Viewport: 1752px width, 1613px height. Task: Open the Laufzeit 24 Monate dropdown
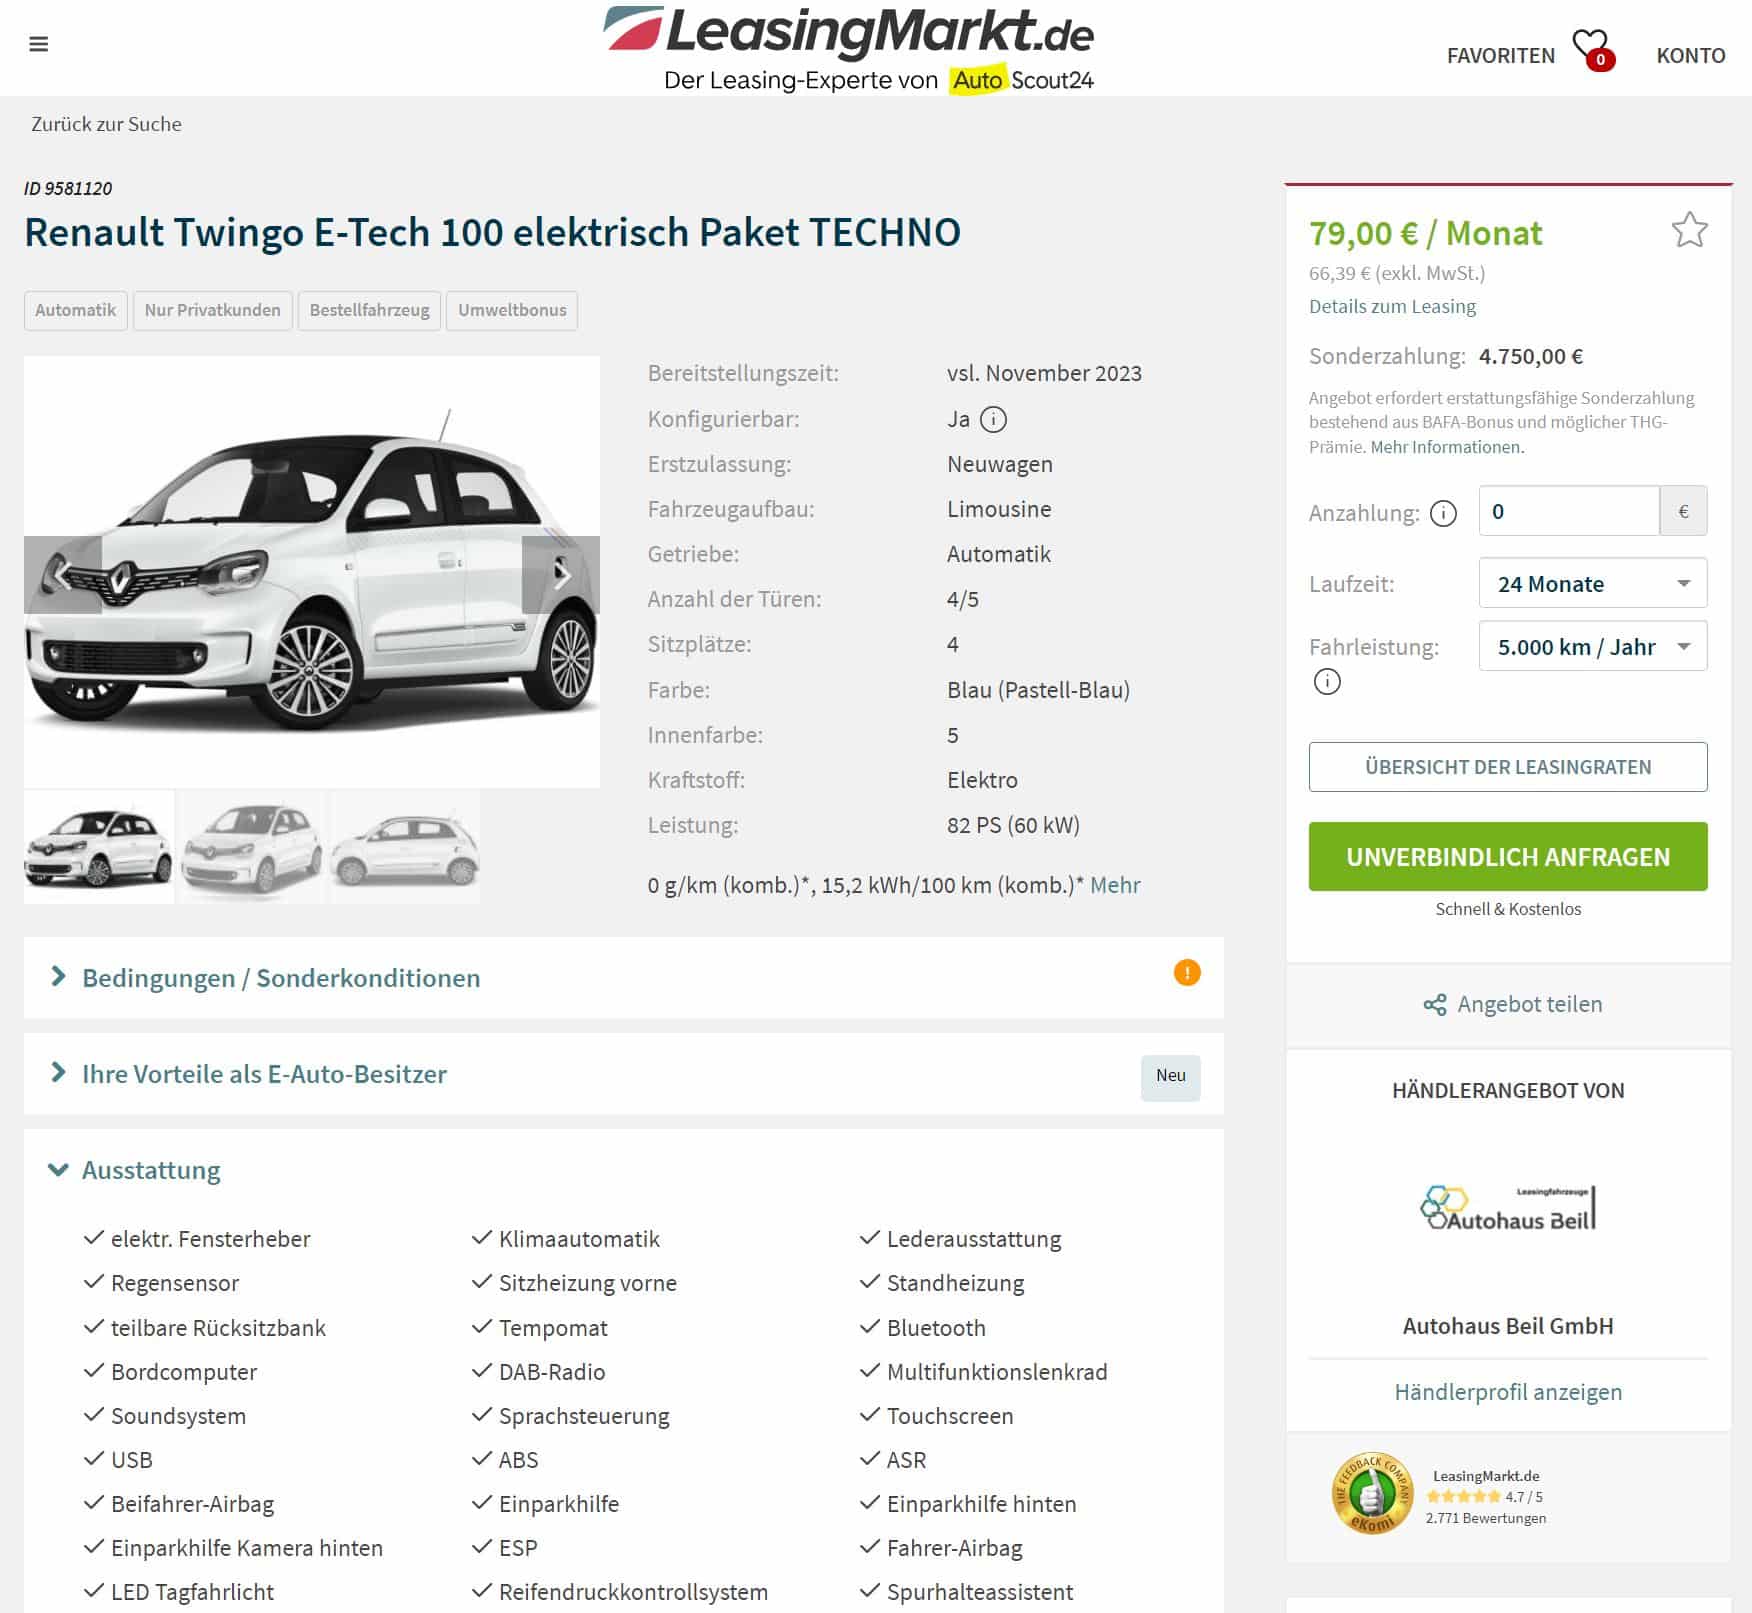(x=1592, y=583)
